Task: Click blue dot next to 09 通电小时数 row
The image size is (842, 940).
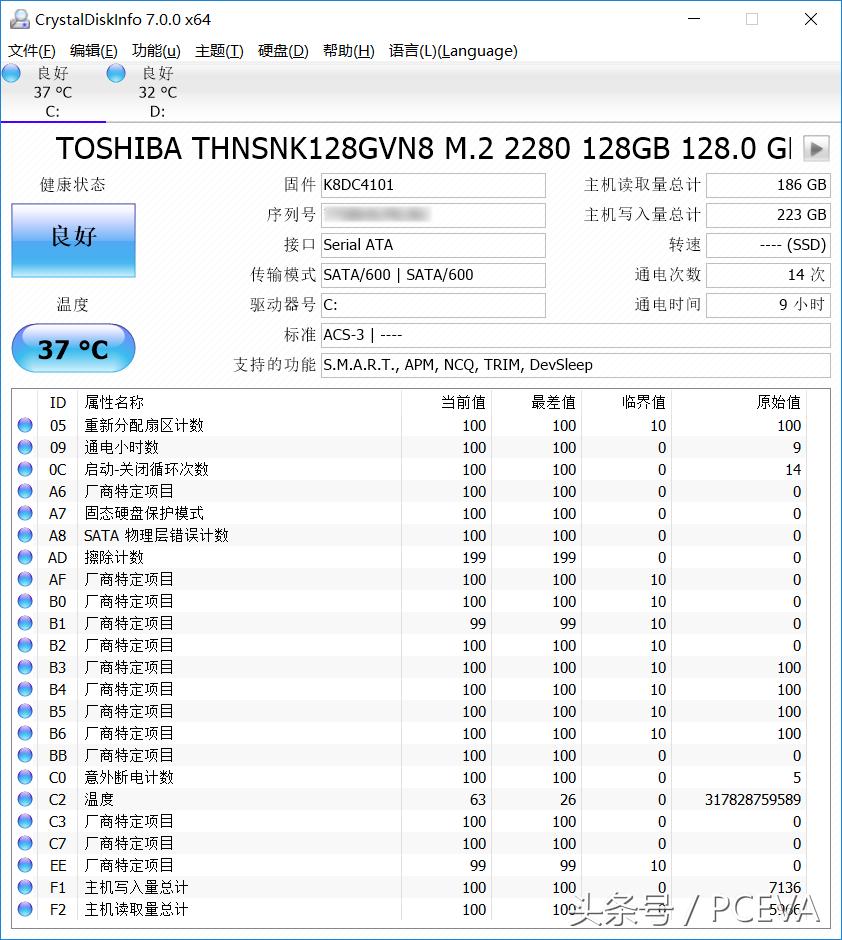Action: click(x=25, y=447)
